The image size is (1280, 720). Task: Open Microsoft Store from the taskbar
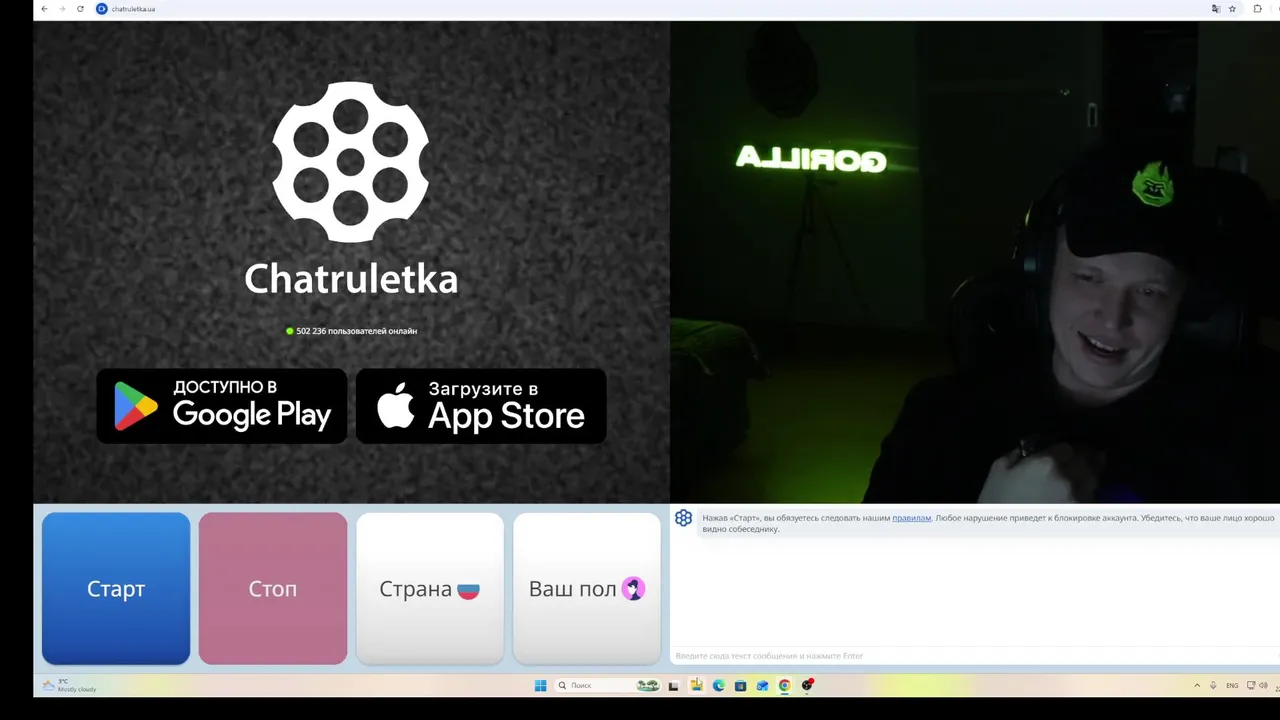pyautogui.click(x=740, y=686)
